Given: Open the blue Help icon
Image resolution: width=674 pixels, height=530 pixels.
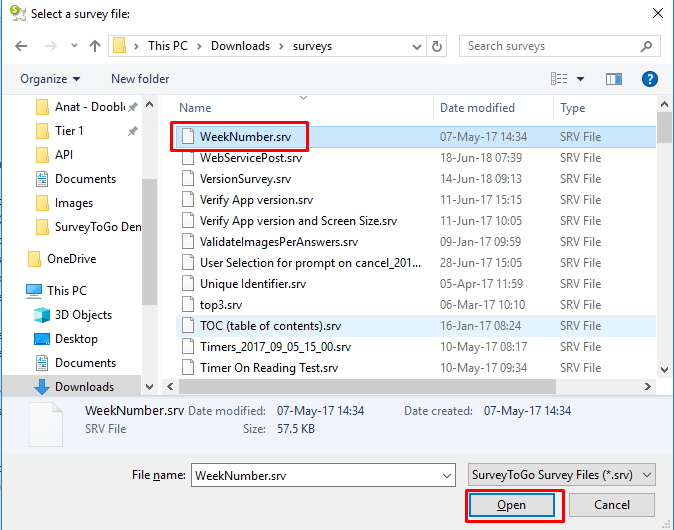Looking at the screenshot, I should point(649,79).
